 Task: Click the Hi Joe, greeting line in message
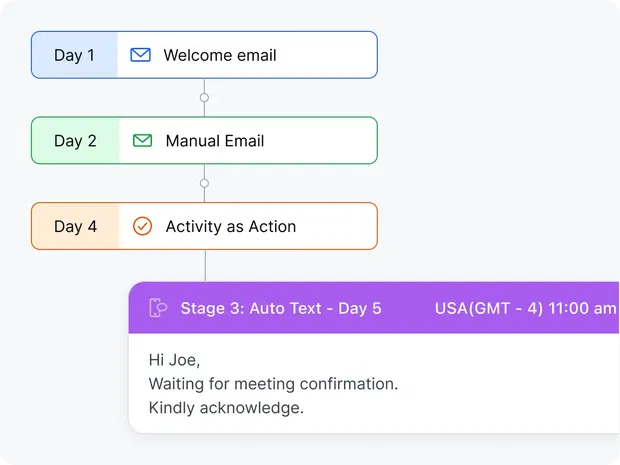click(174, 360)
